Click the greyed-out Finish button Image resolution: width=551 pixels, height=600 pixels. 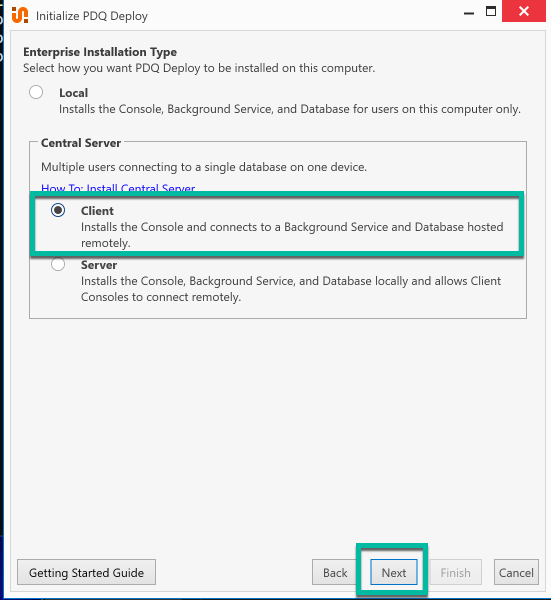click(x=455, y=572)
